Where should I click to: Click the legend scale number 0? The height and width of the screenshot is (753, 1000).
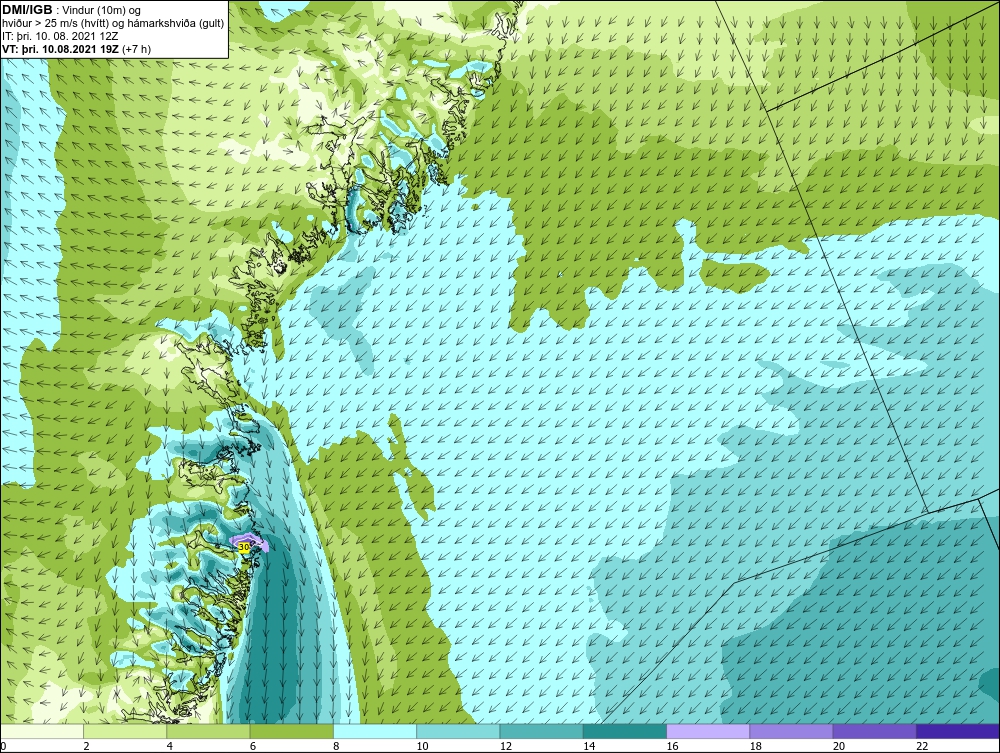(x=3, y=746)
